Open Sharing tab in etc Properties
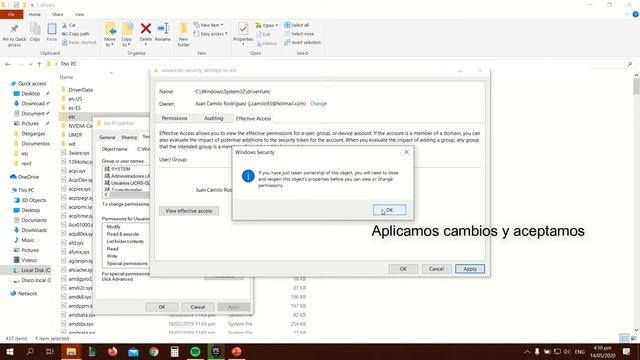The width and height of the screenshot is (640, 360). pyautogui.click(x=129, y=137)
